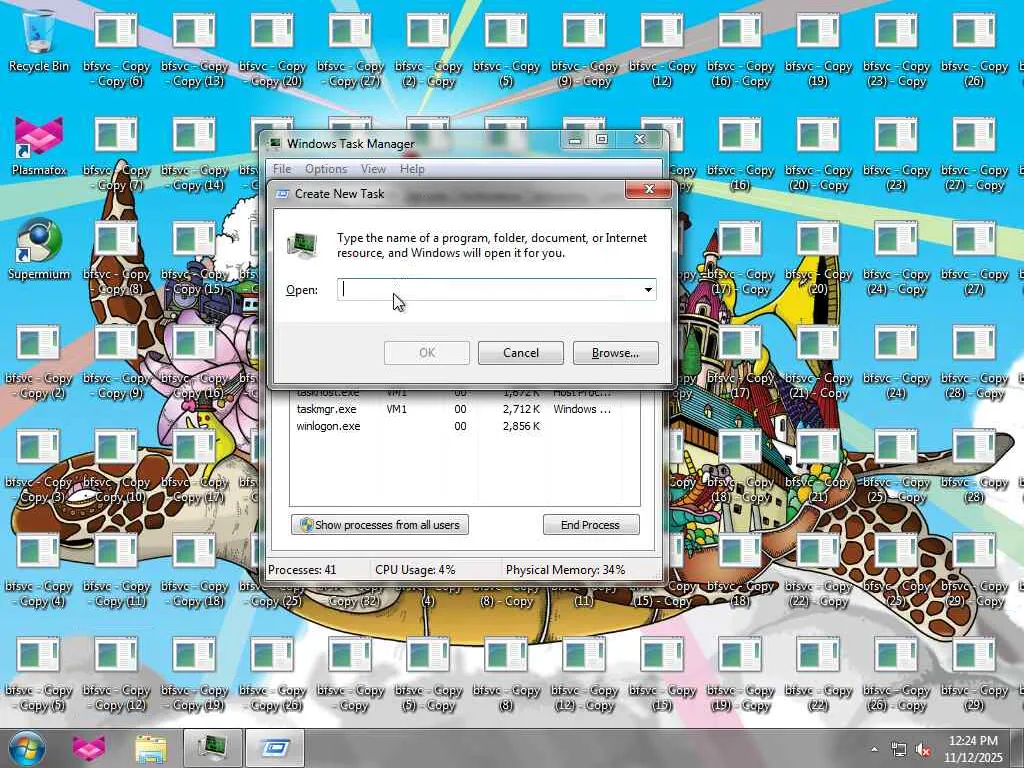This screenshot has height=768, width=1024.
Task: Select desktop icon bfsvc - Copy (26) - Copy
Action: [896, 674]
